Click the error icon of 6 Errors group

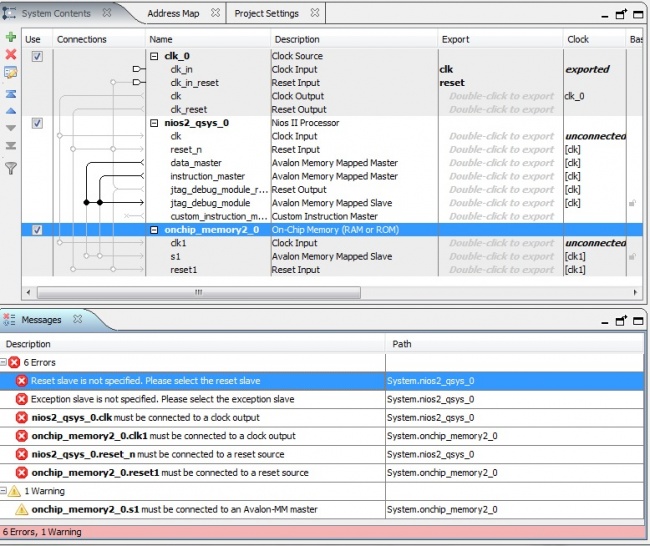pos(14,362)
